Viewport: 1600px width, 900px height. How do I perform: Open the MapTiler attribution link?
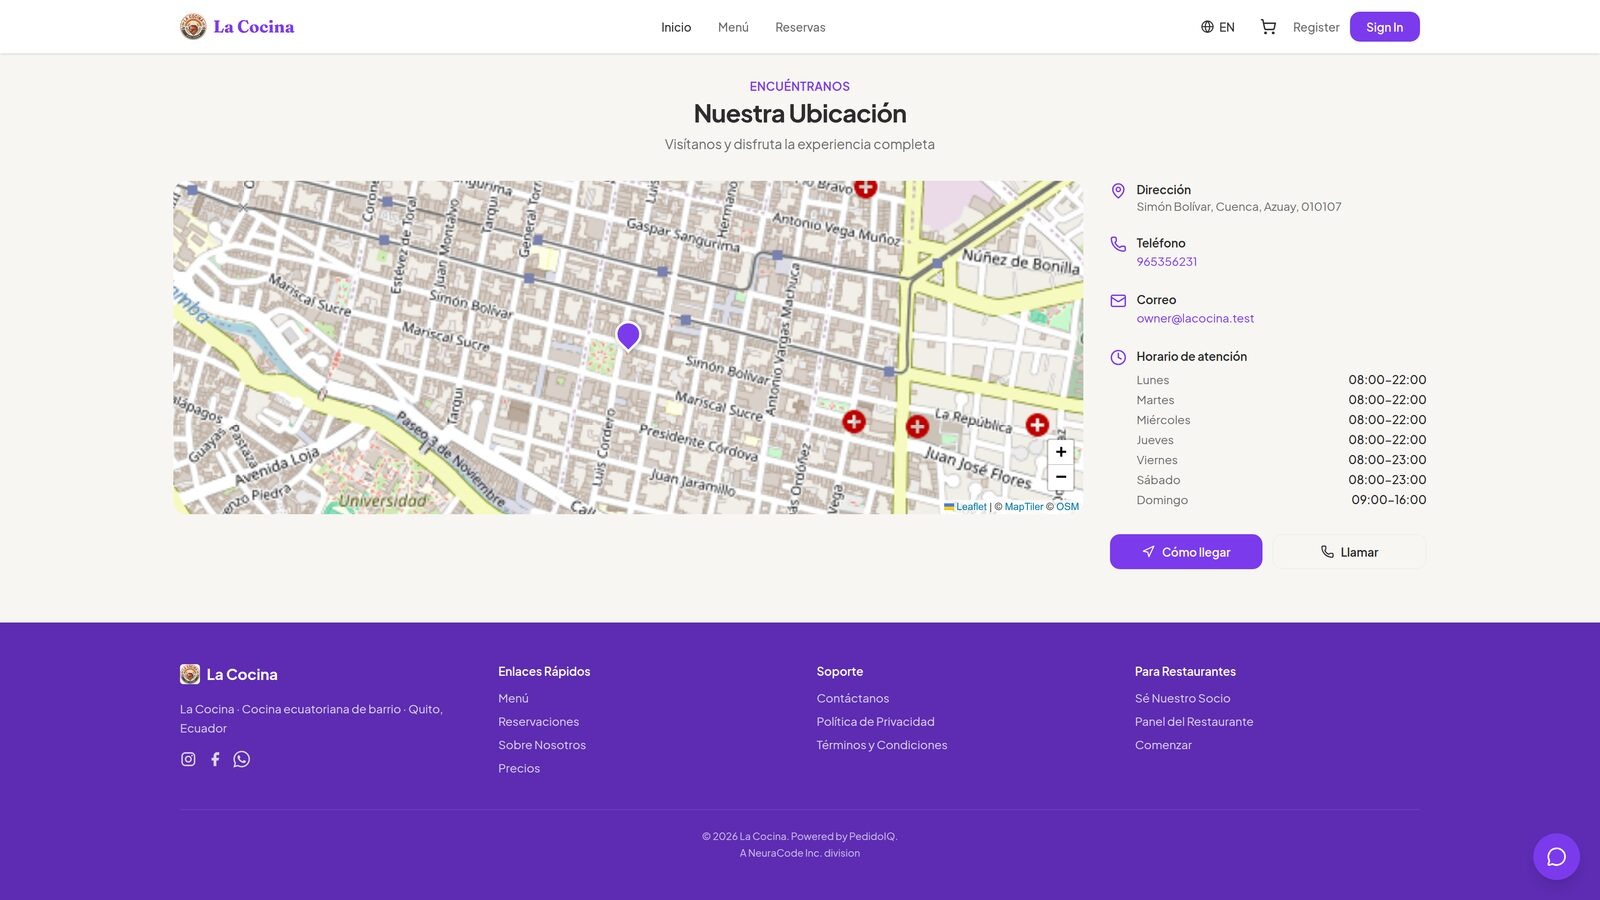1023,507
